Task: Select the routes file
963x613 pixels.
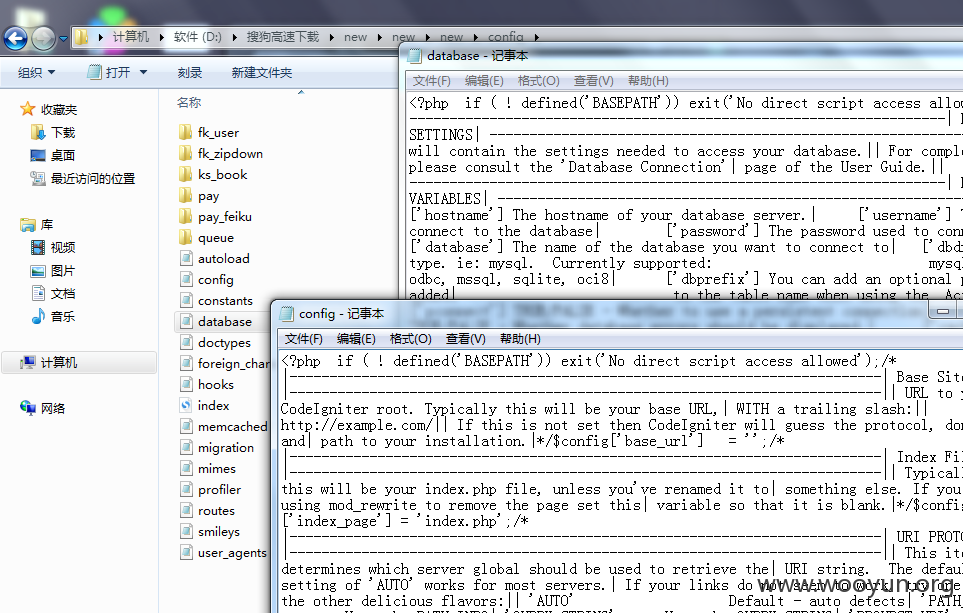Action: (208, 510)
